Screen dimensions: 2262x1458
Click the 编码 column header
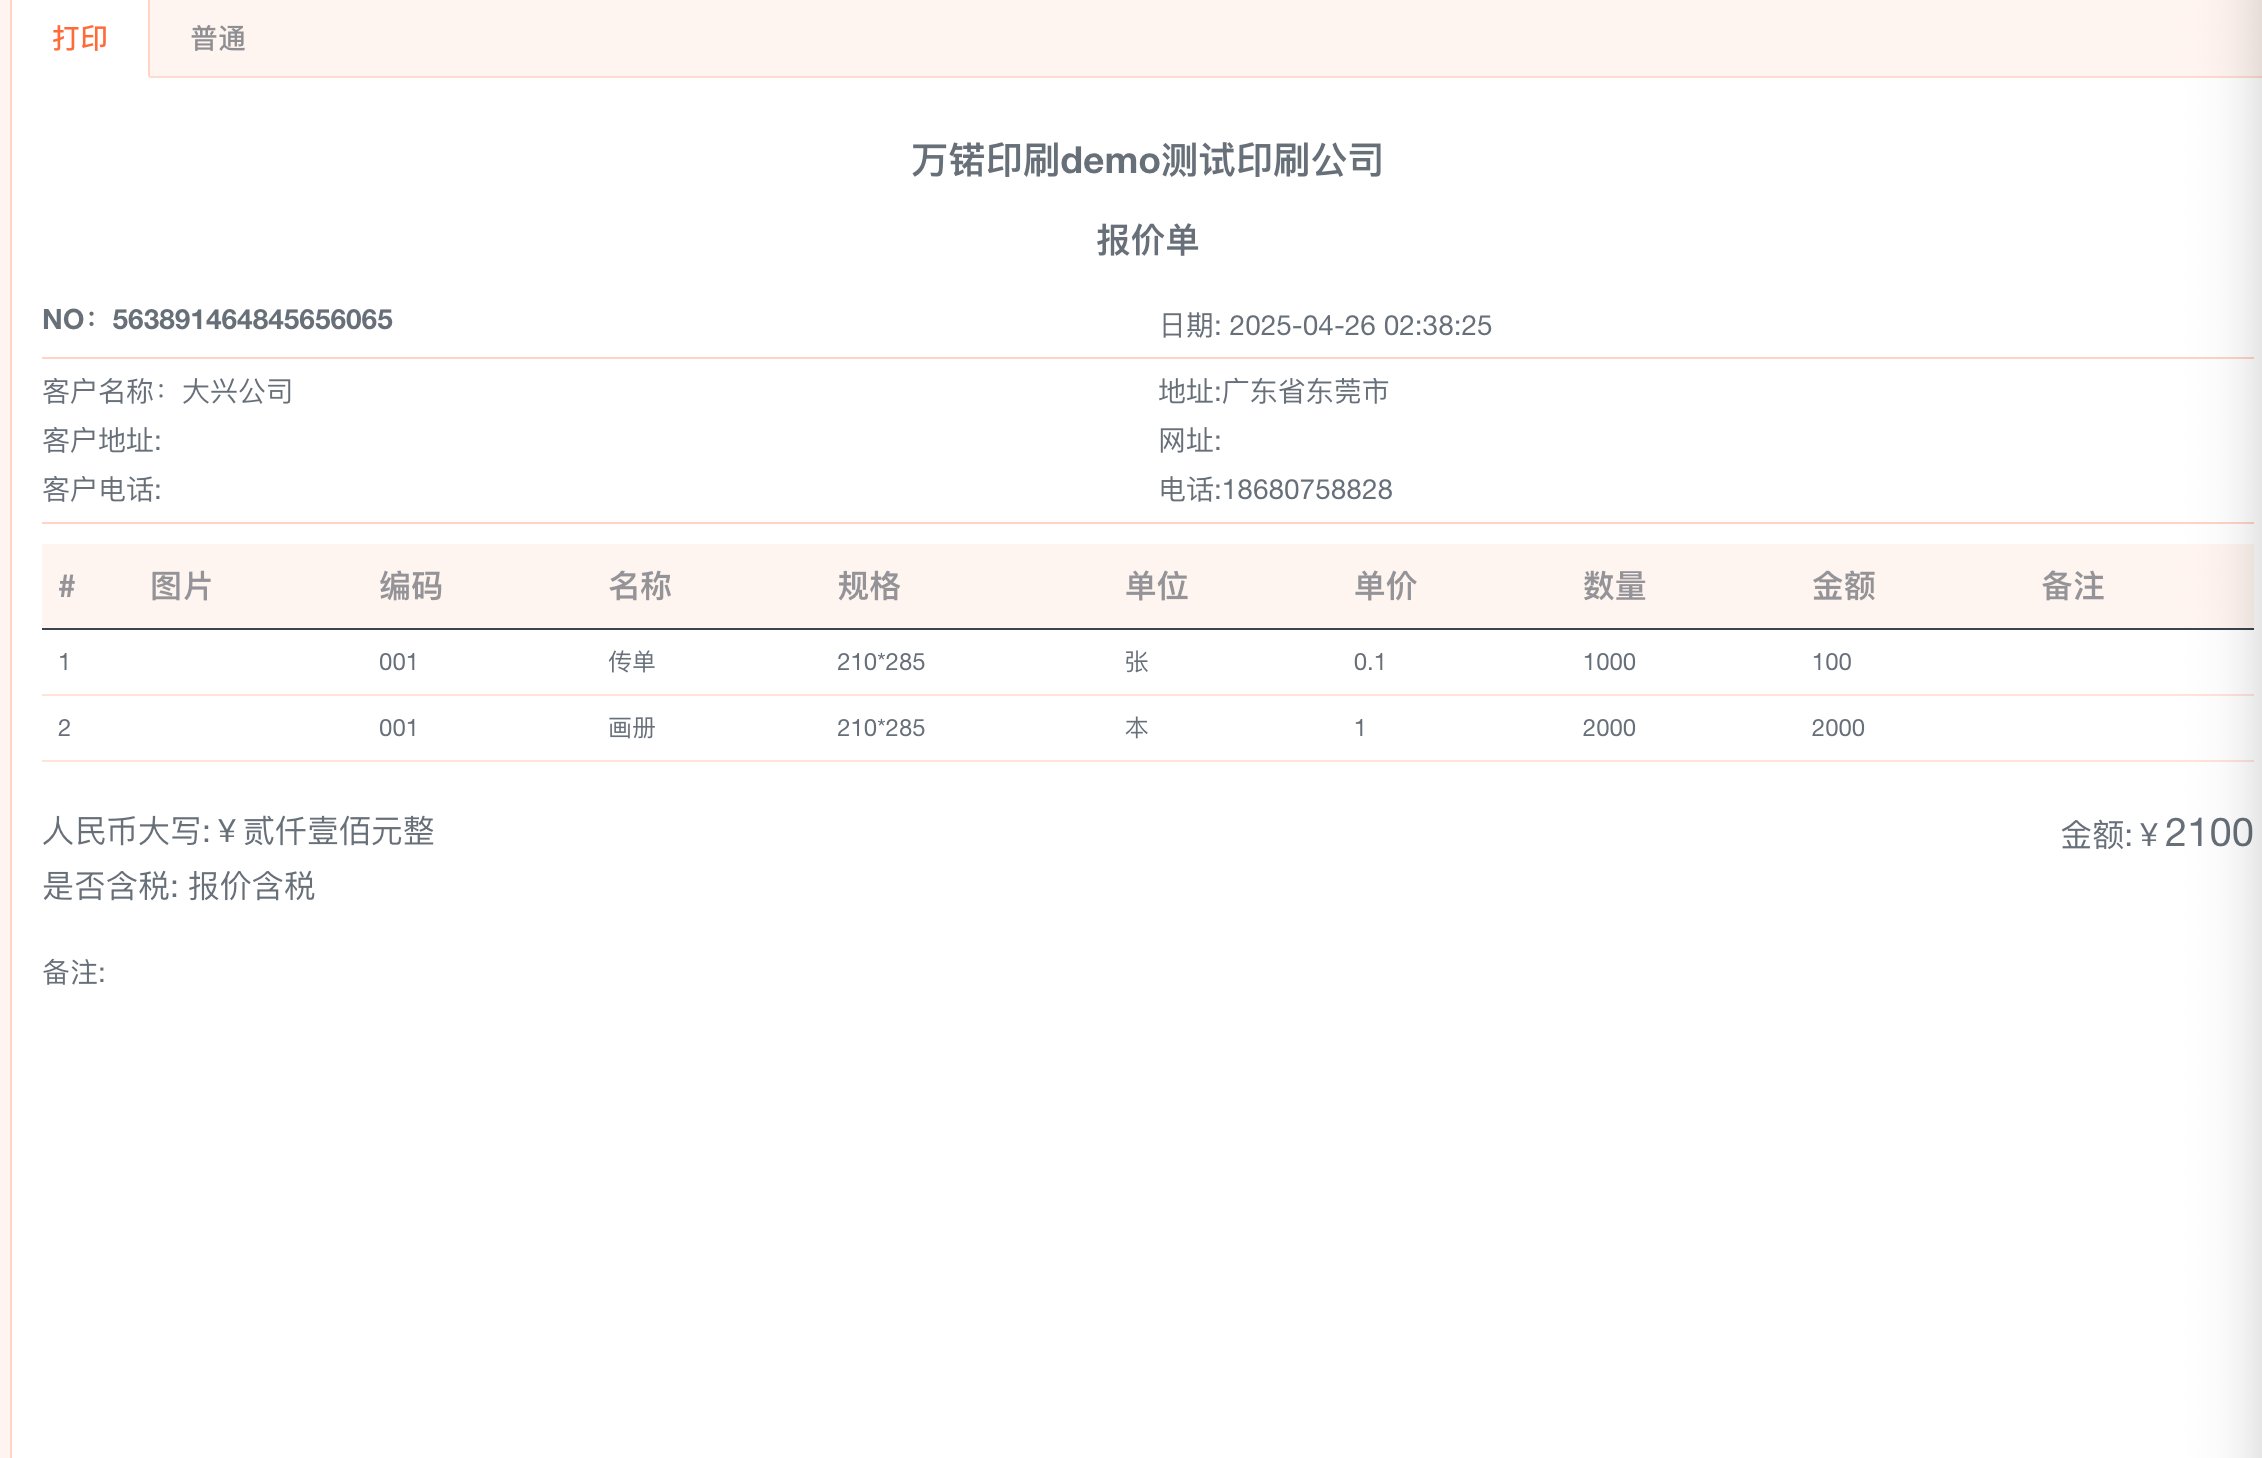(x=410, y=586)
